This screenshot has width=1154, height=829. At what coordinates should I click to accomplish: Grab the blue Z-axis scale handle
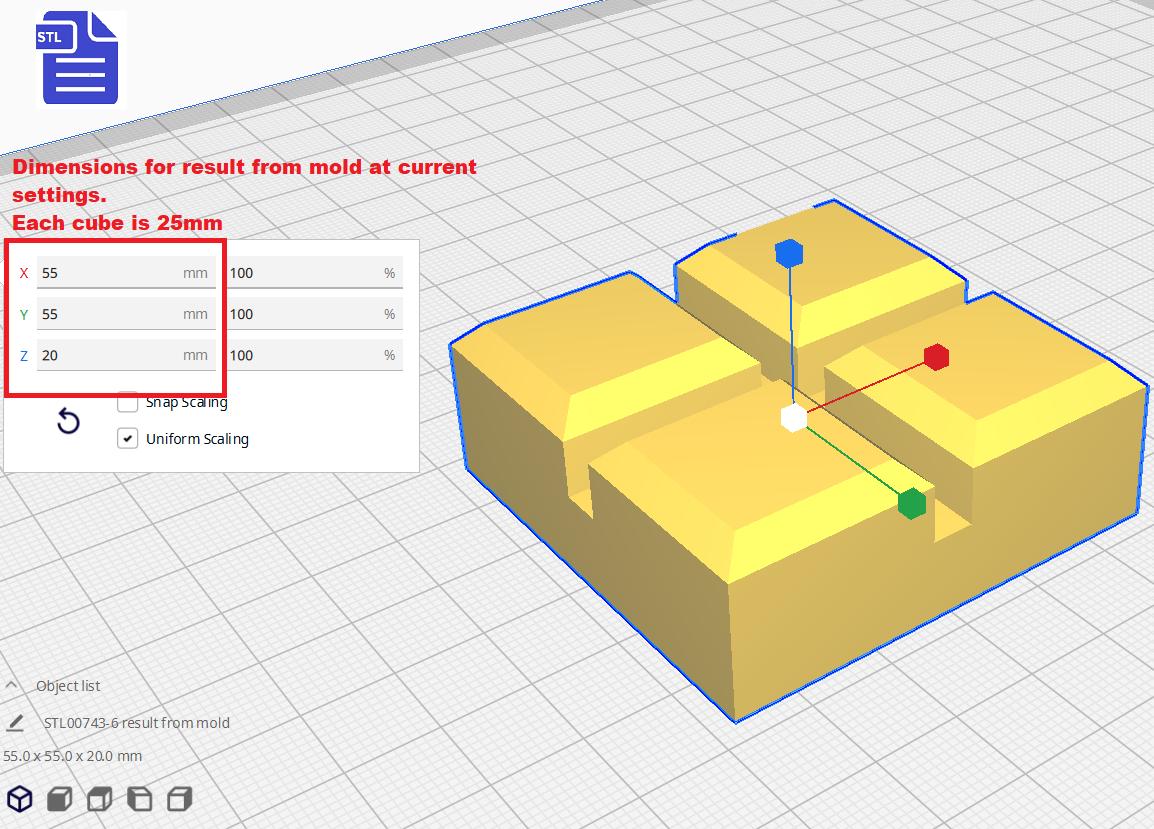pos(789,253)
